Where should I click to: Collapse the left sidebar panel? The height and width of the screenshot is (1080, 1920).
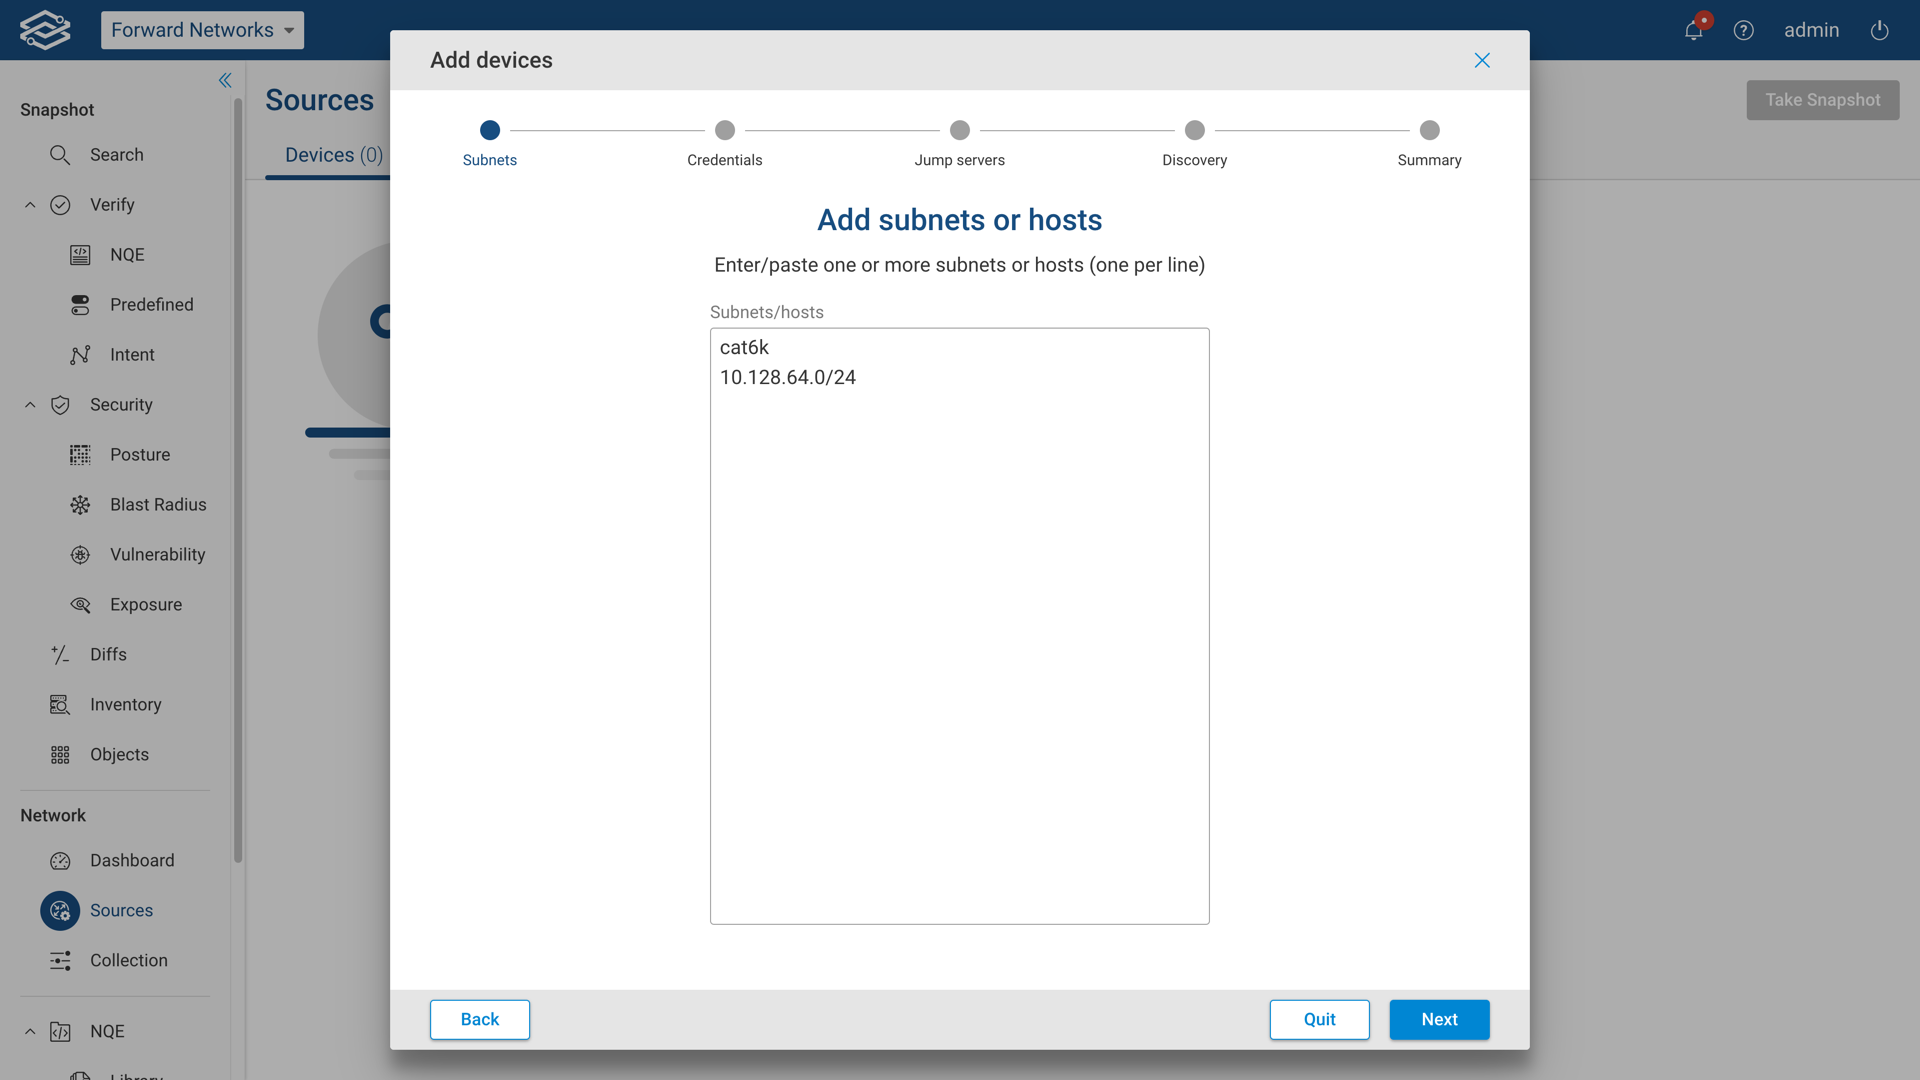225,80
